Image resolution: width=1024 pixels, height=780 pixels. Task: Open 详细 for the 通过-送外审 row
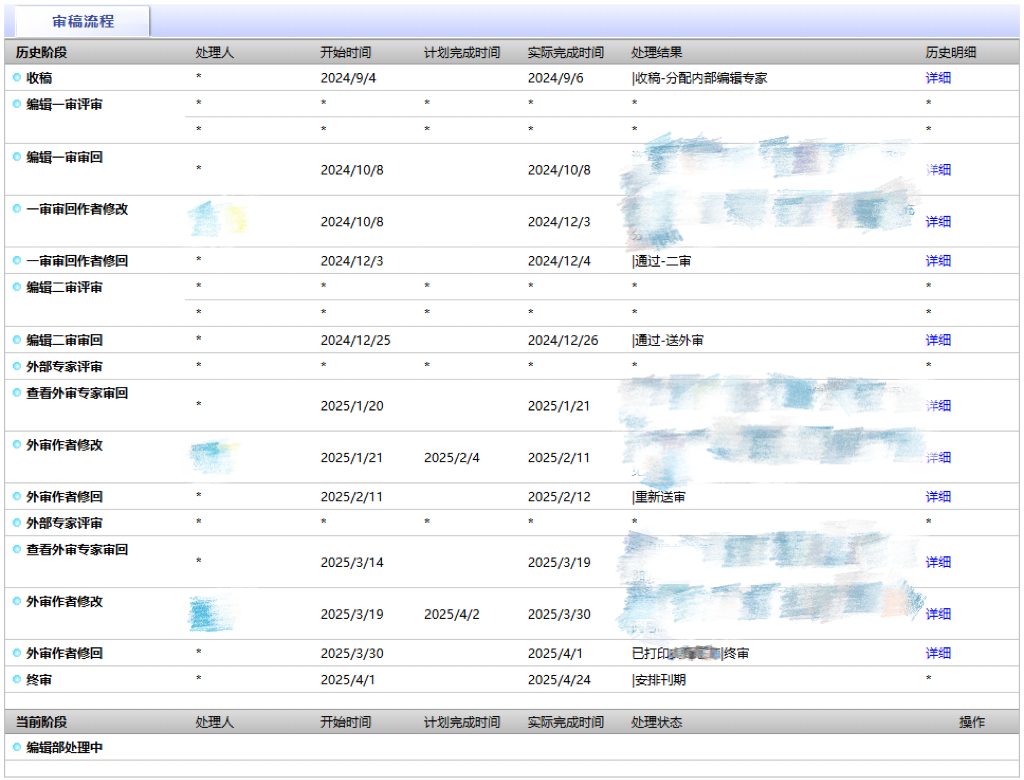tap(937, 341)
